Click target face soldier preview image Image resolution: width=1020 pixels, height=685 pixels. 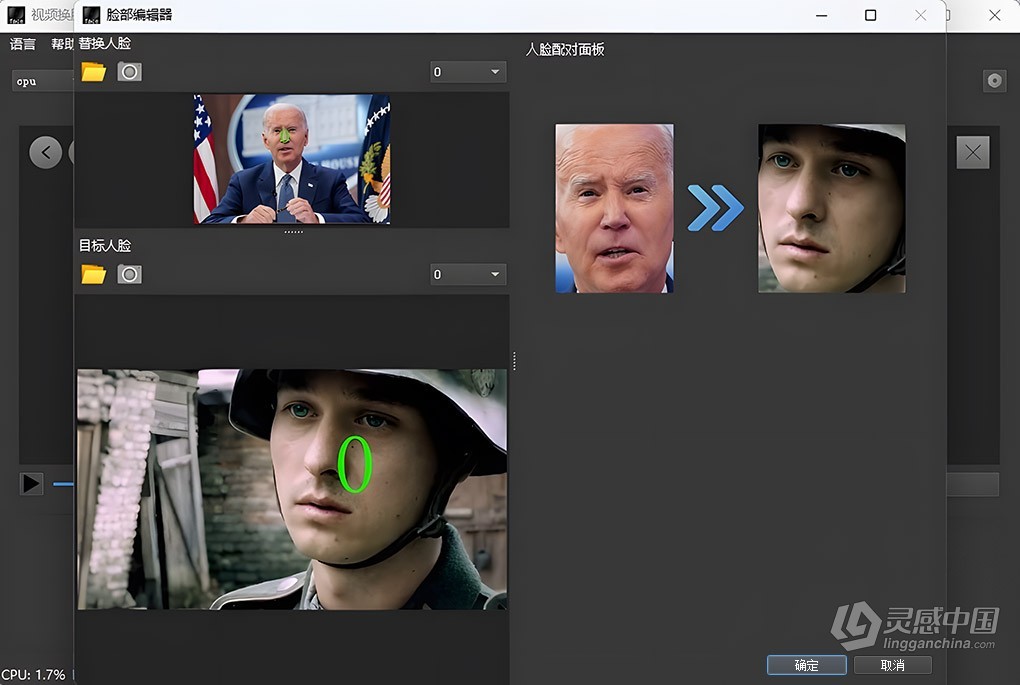point(292,489)
